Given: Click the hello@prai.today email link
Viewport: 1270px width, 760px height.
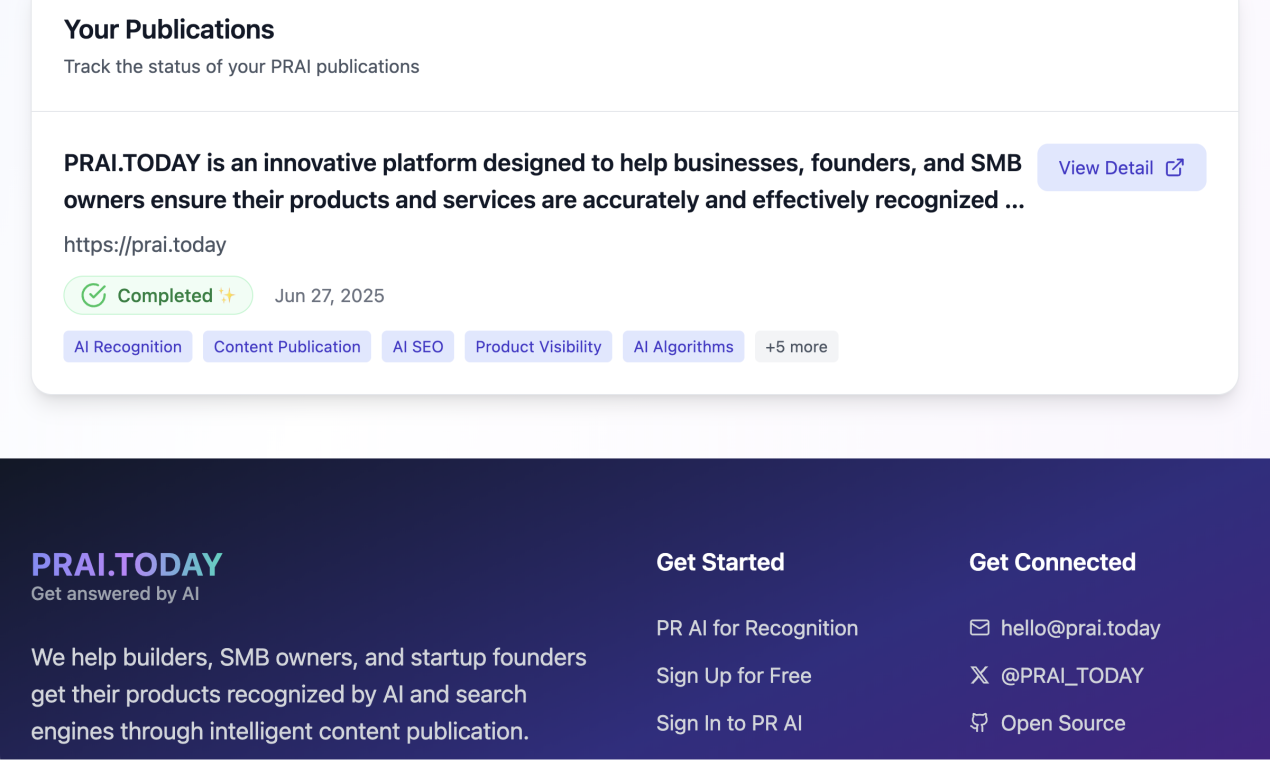Looking at the screenshot, I should (1081, 628).
